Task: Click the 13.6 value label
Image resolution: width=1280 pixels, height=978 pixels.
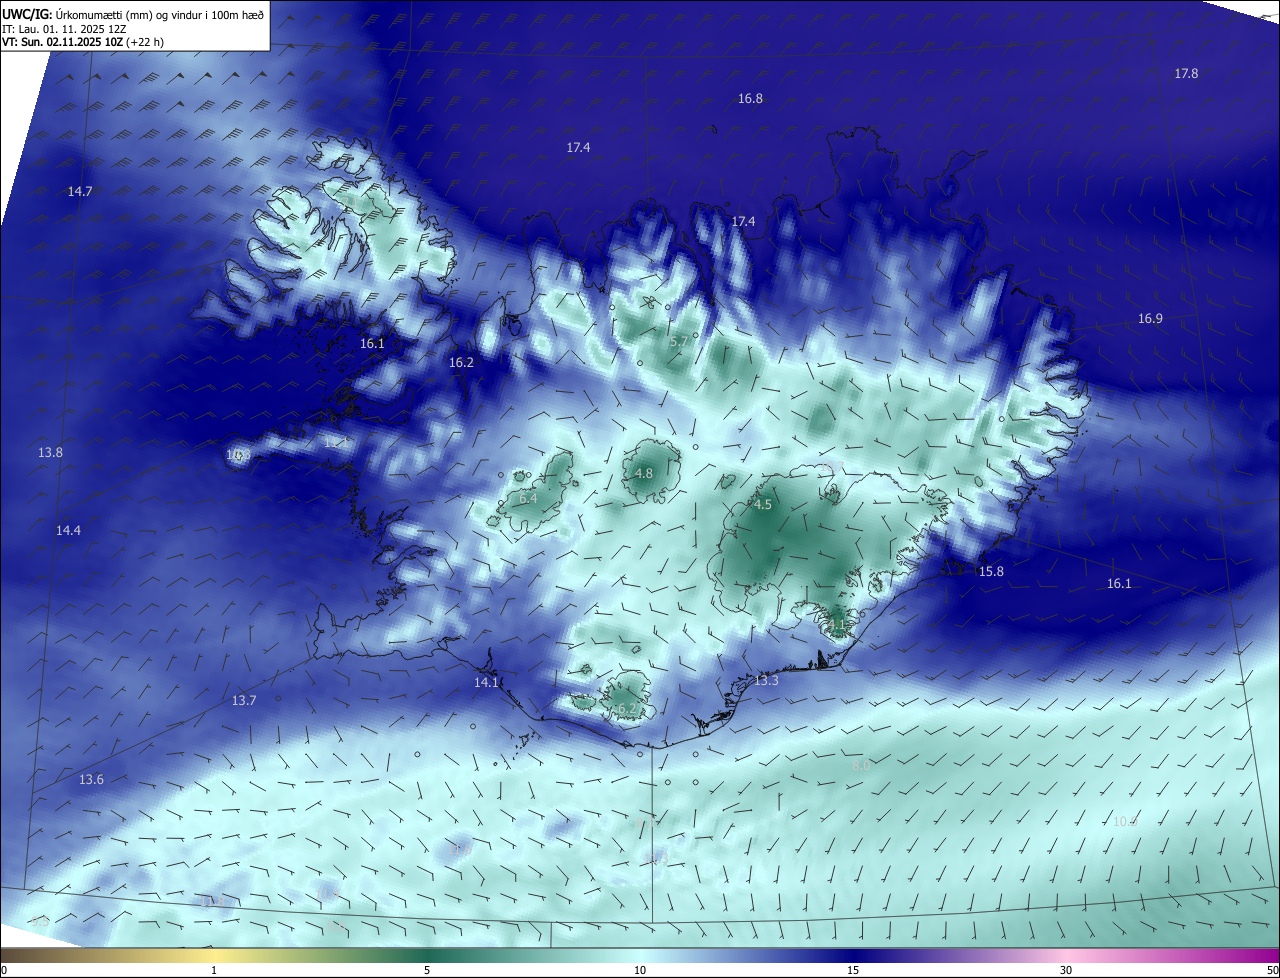Action: point(91,780)
